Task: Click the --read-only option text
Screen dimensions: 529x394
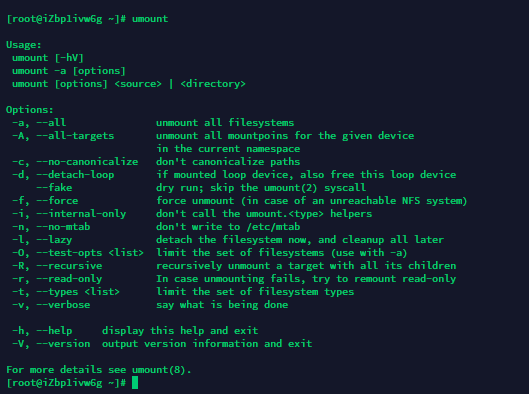Action: pos(69,279)
